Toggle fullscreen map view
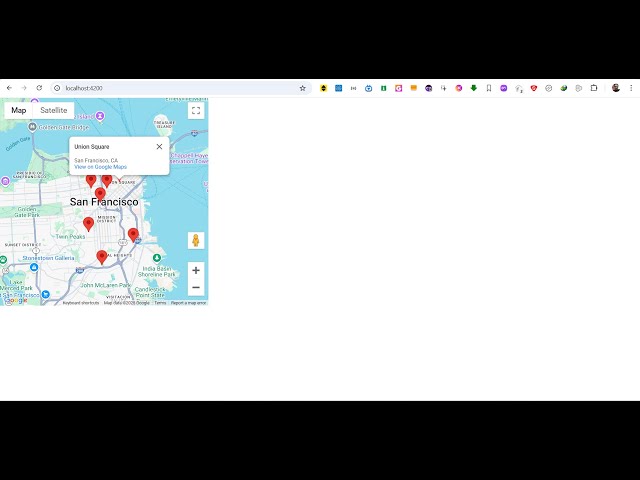 196,110
